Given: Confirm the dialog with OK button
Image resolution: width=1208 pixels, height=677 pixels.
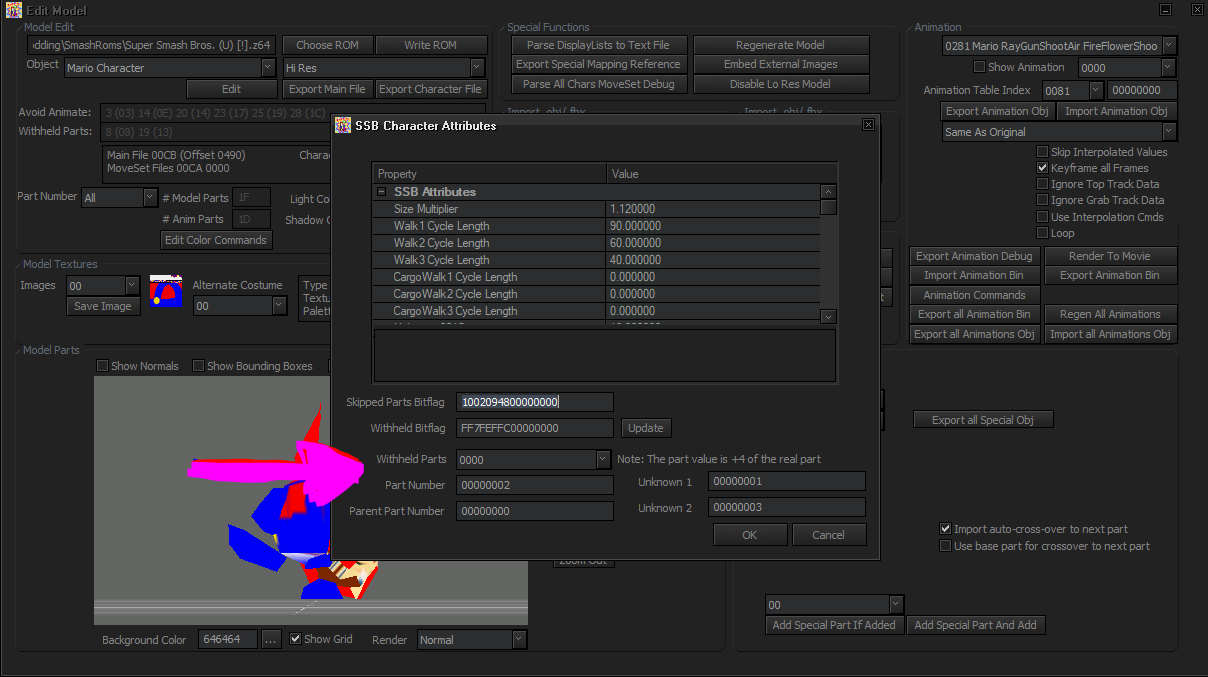Looking at the screenshot, I should (750, 535).
